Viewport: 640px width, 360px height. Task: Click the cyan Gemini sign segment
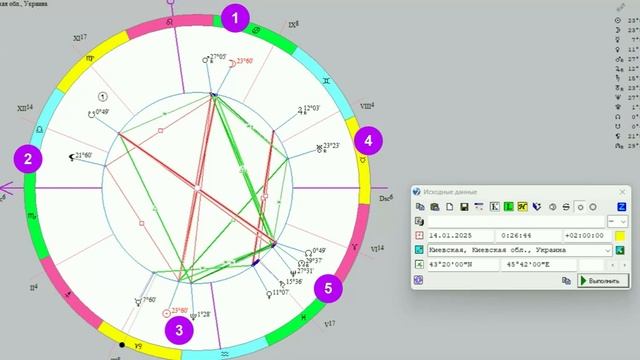[326, 81]
